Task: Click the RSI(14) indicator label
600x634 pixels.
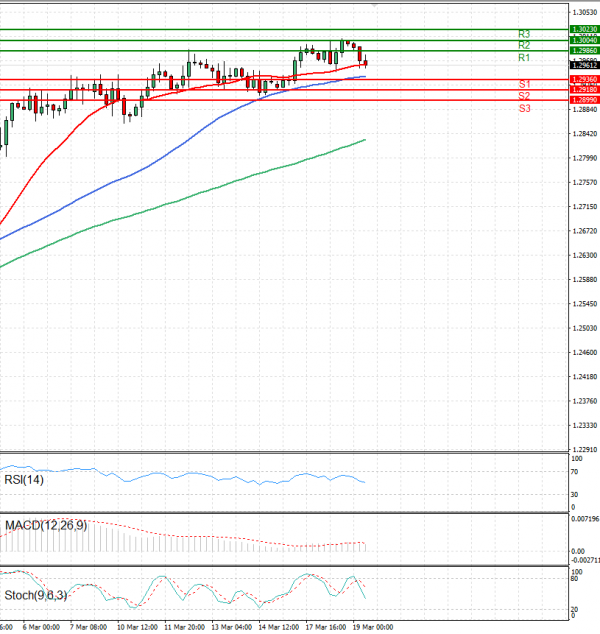Action: pos(24,480)
